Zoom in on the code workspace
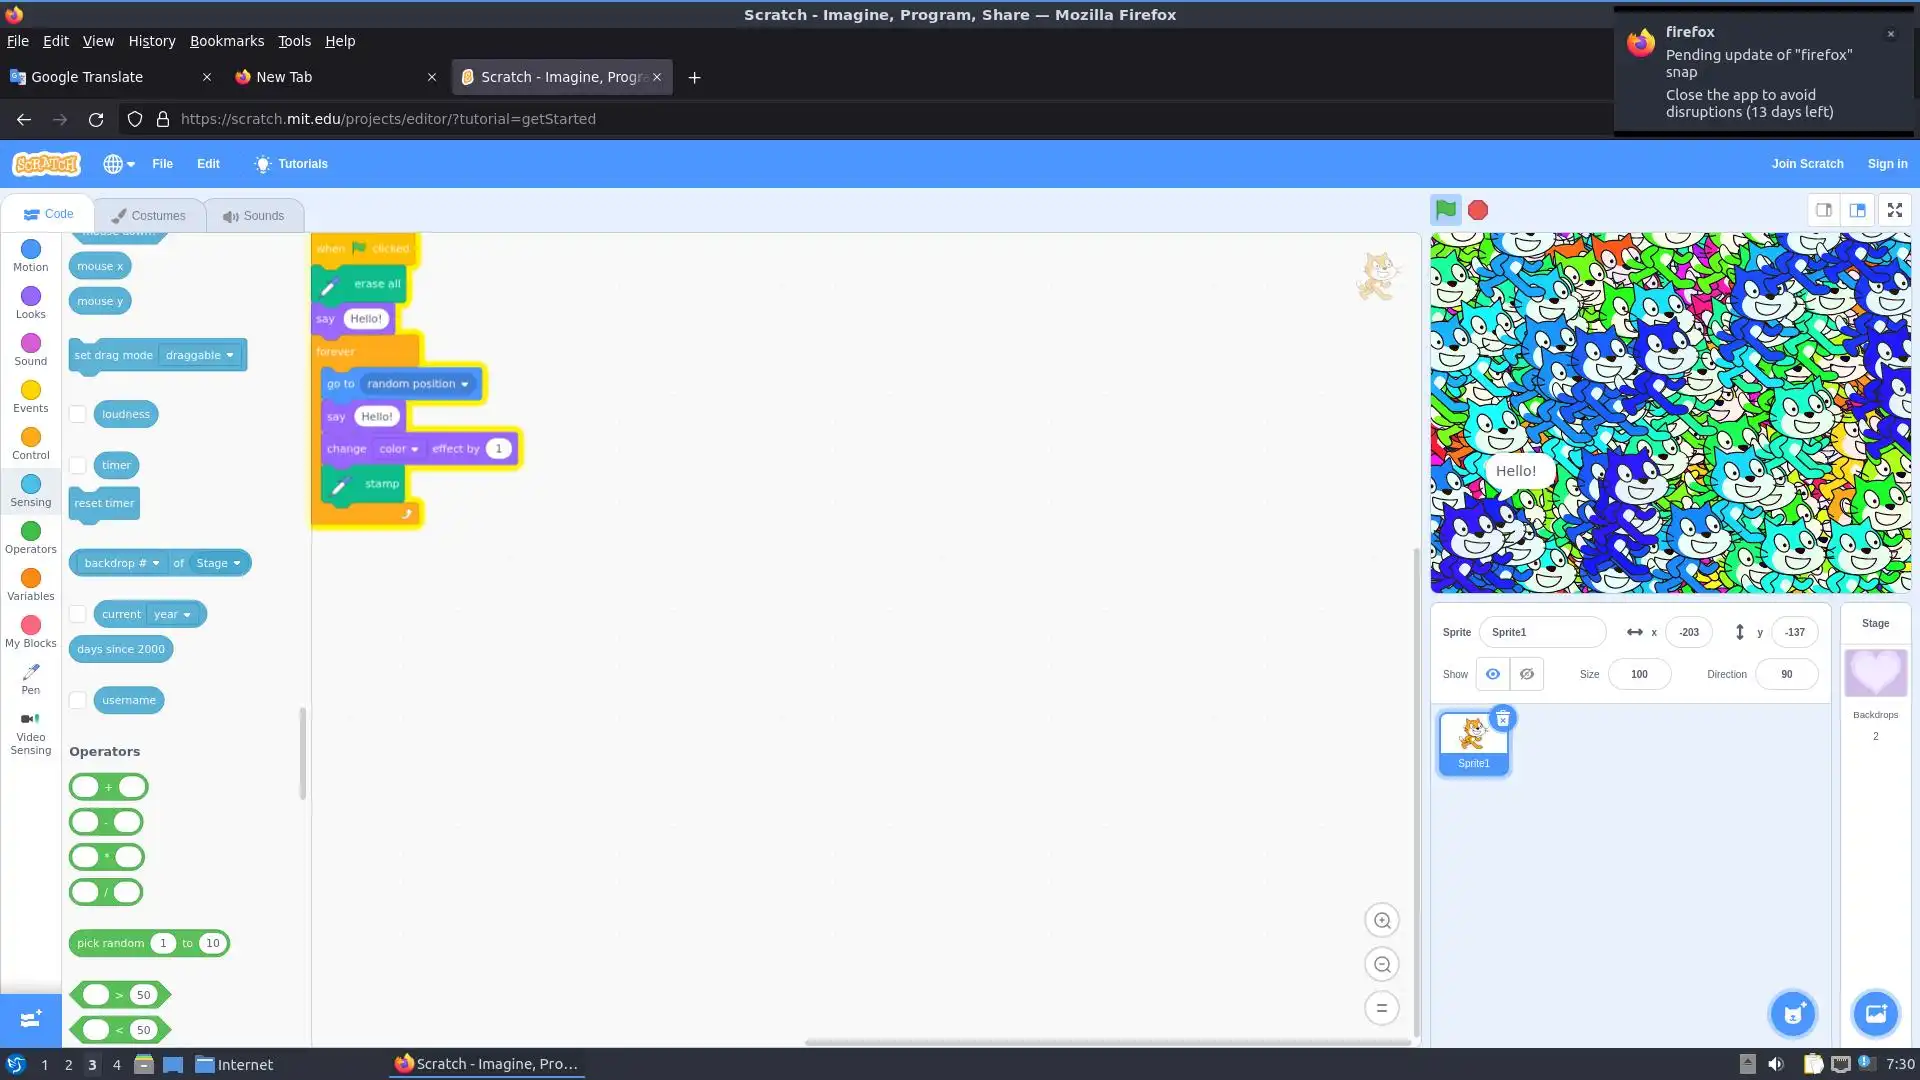Viewport: 1920px width, 1080px height. tap(1382, 921)
